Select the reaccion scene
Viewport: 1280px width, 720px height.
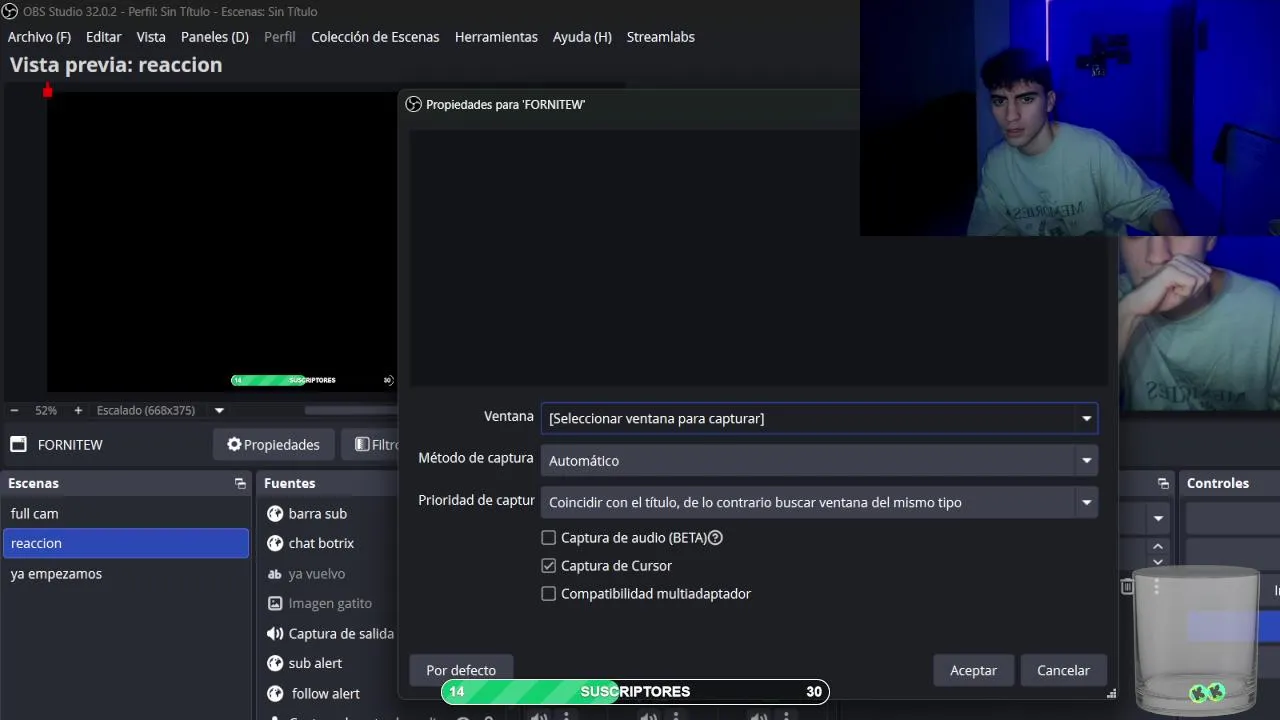[x=126, y=543]
